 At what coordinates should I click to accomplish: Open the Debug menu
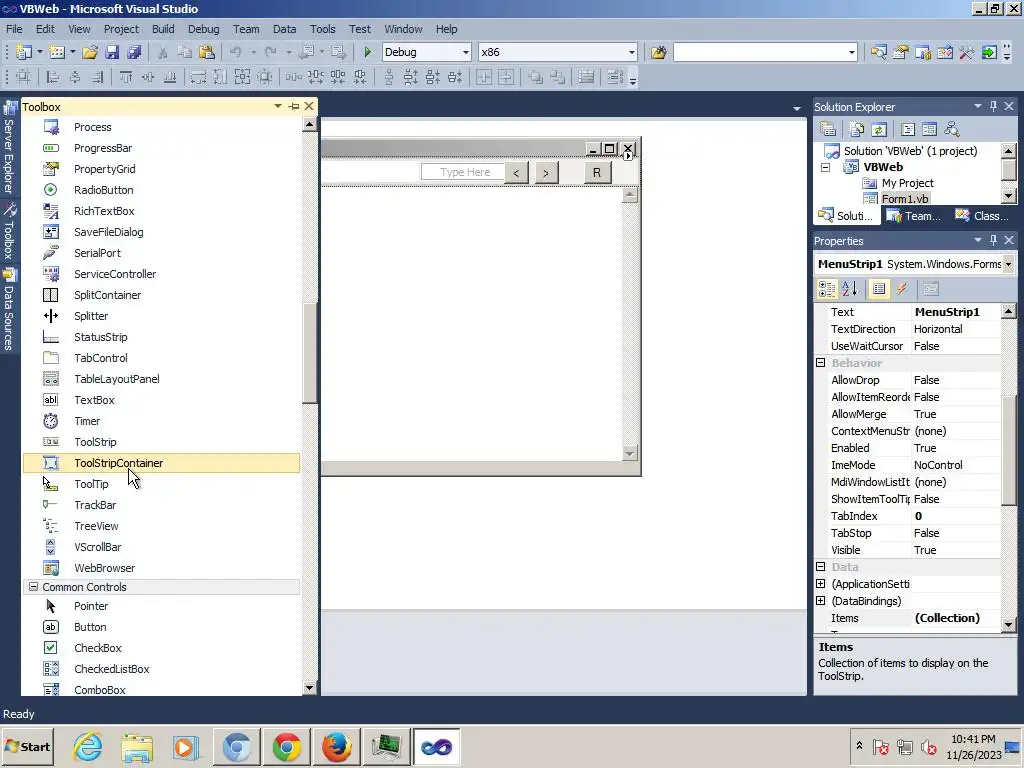tap(203, 29)
